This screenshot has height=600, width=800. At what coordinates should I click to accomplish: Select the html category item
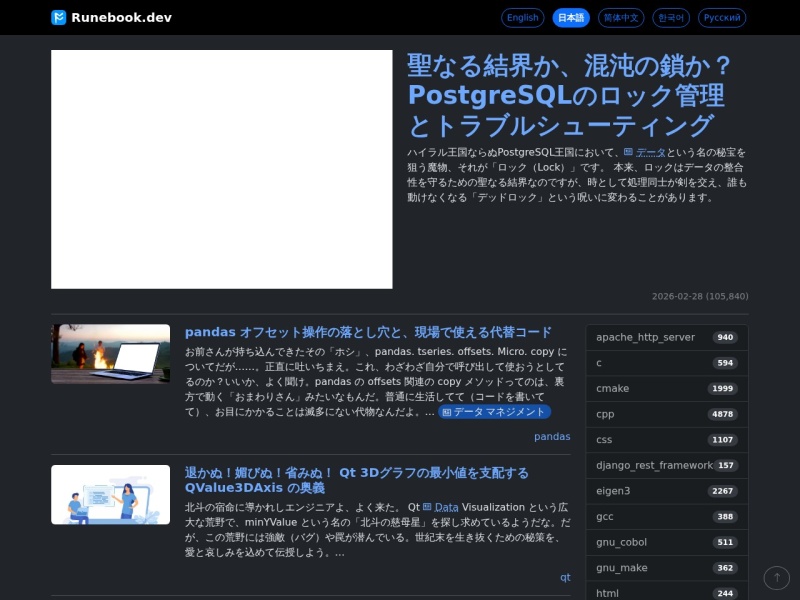point(667,591)
